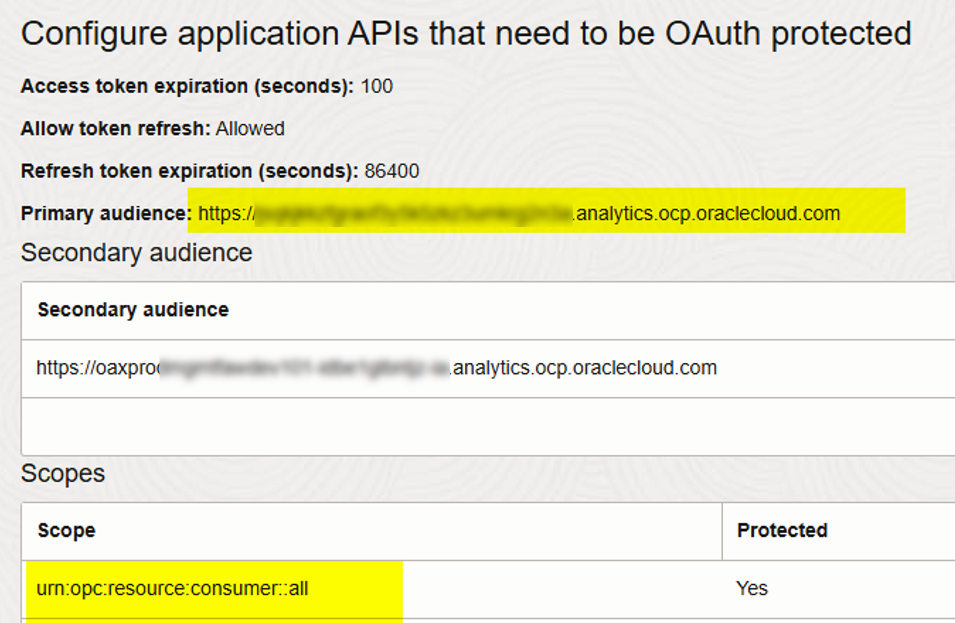Click the "Refresh token expiration (seconds)" label

pyautogui.click(x=189, y=171)
